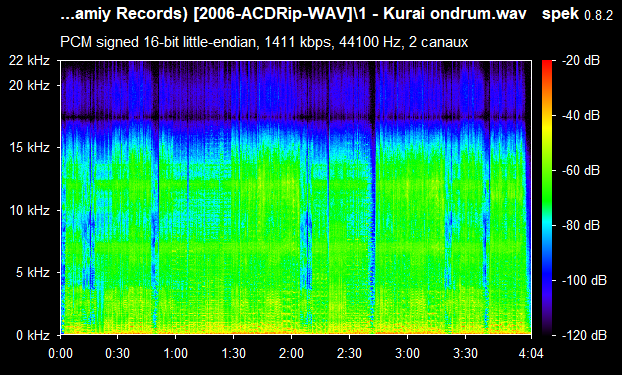Image resolution: width=622 pixels, height=375 pixels.
Task: Click the 20 kHz frequency axis label
Action: click(29, 85)
